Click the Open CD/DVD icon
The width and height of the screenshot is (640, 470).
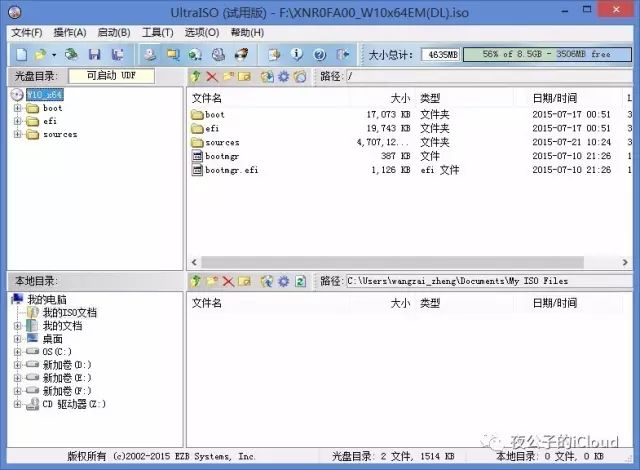click(x=71, y=54)
